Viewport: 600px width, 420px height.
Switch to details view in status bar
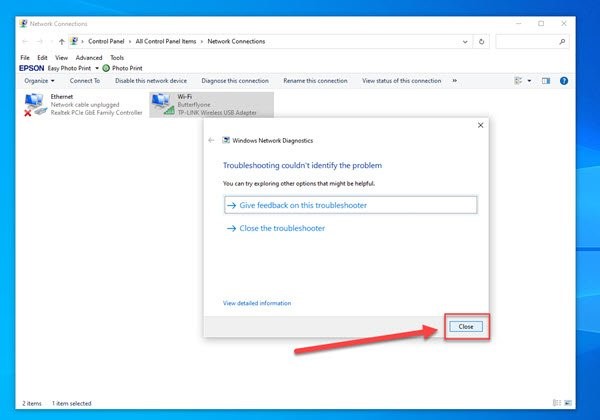(557, 403)
